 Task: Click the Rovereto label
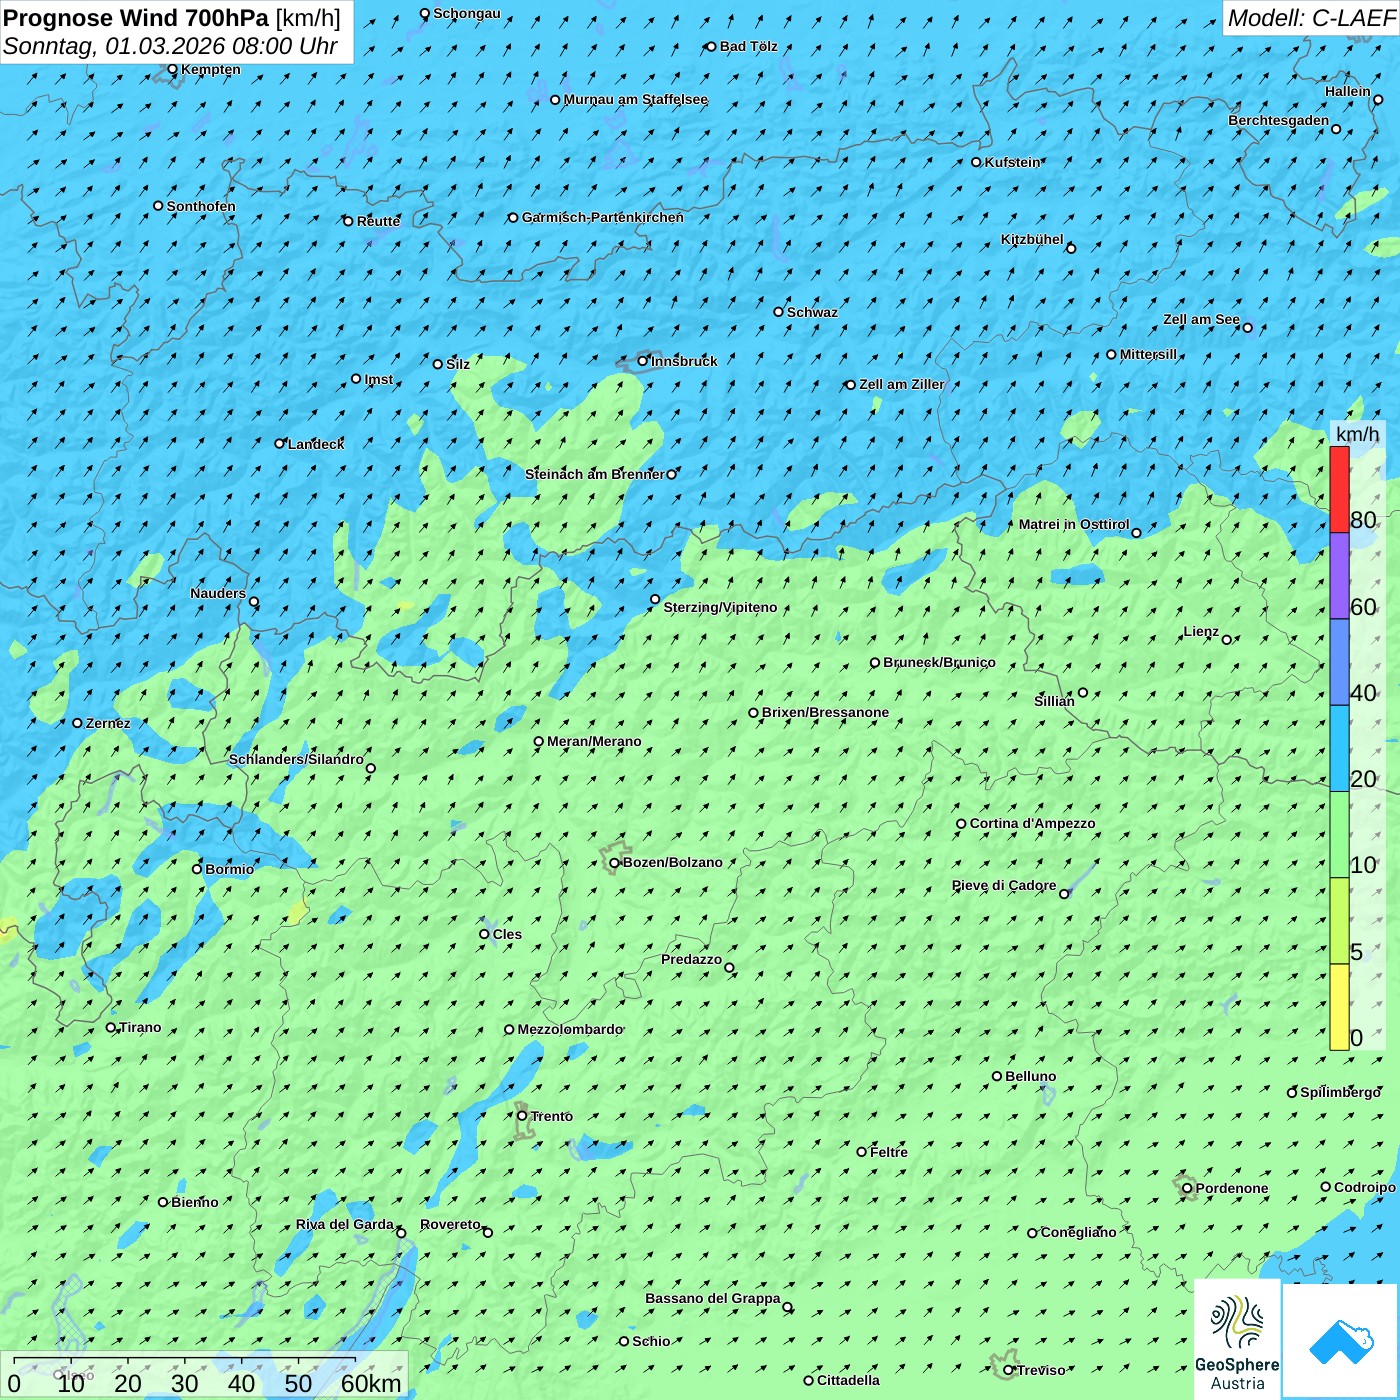tap(450, 1224)
